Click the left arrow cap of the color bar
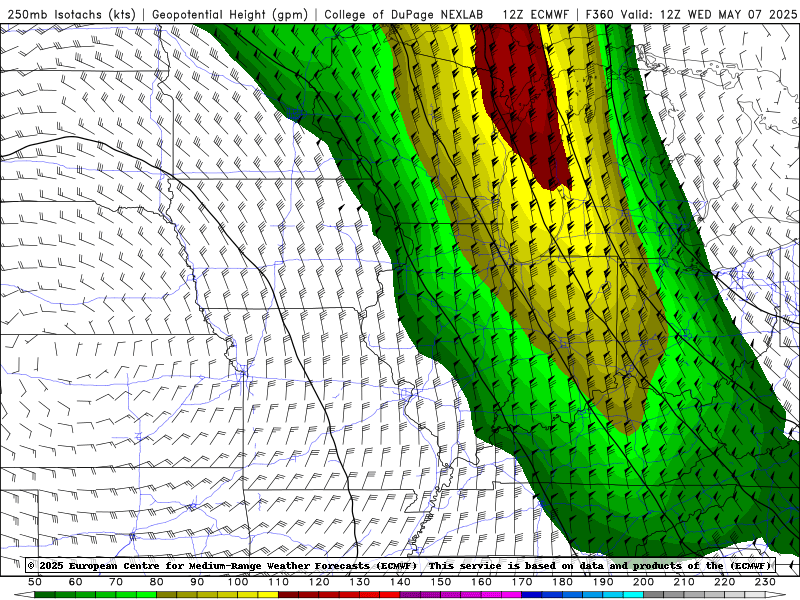This screenshot has width=800, height=600. (24, 594)
